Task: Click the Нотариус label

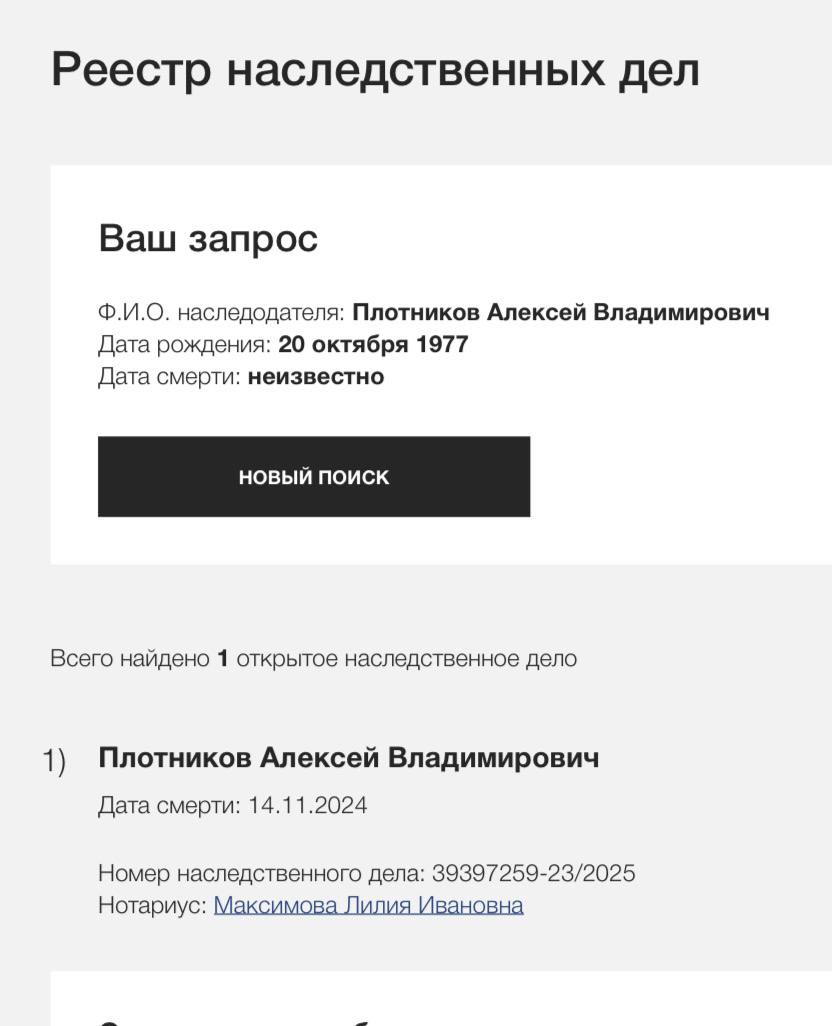Action: [152, 906]
